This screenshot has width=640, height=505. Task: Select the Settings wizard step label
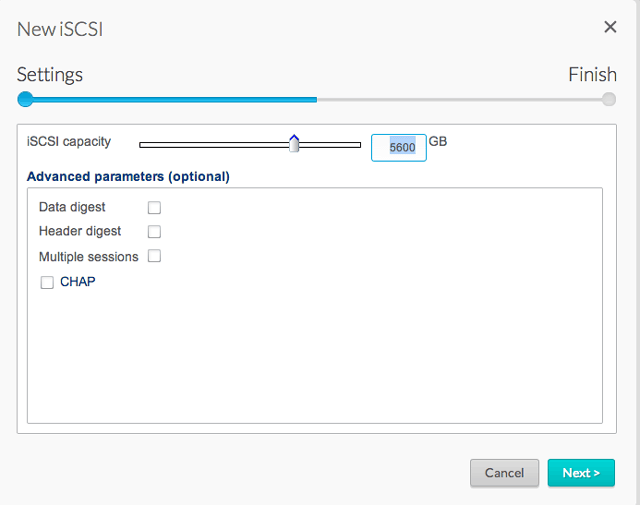(50, 75)
